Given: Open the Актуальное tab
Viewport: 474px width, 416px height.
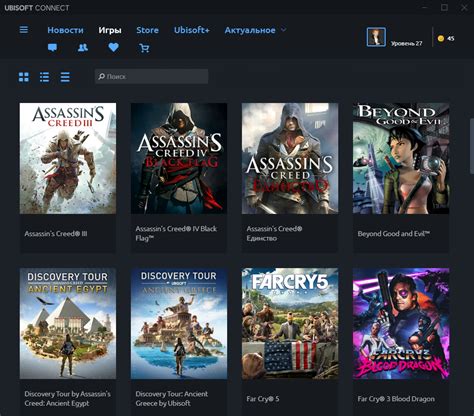Looking at the screenshot, I should [250, 30].
